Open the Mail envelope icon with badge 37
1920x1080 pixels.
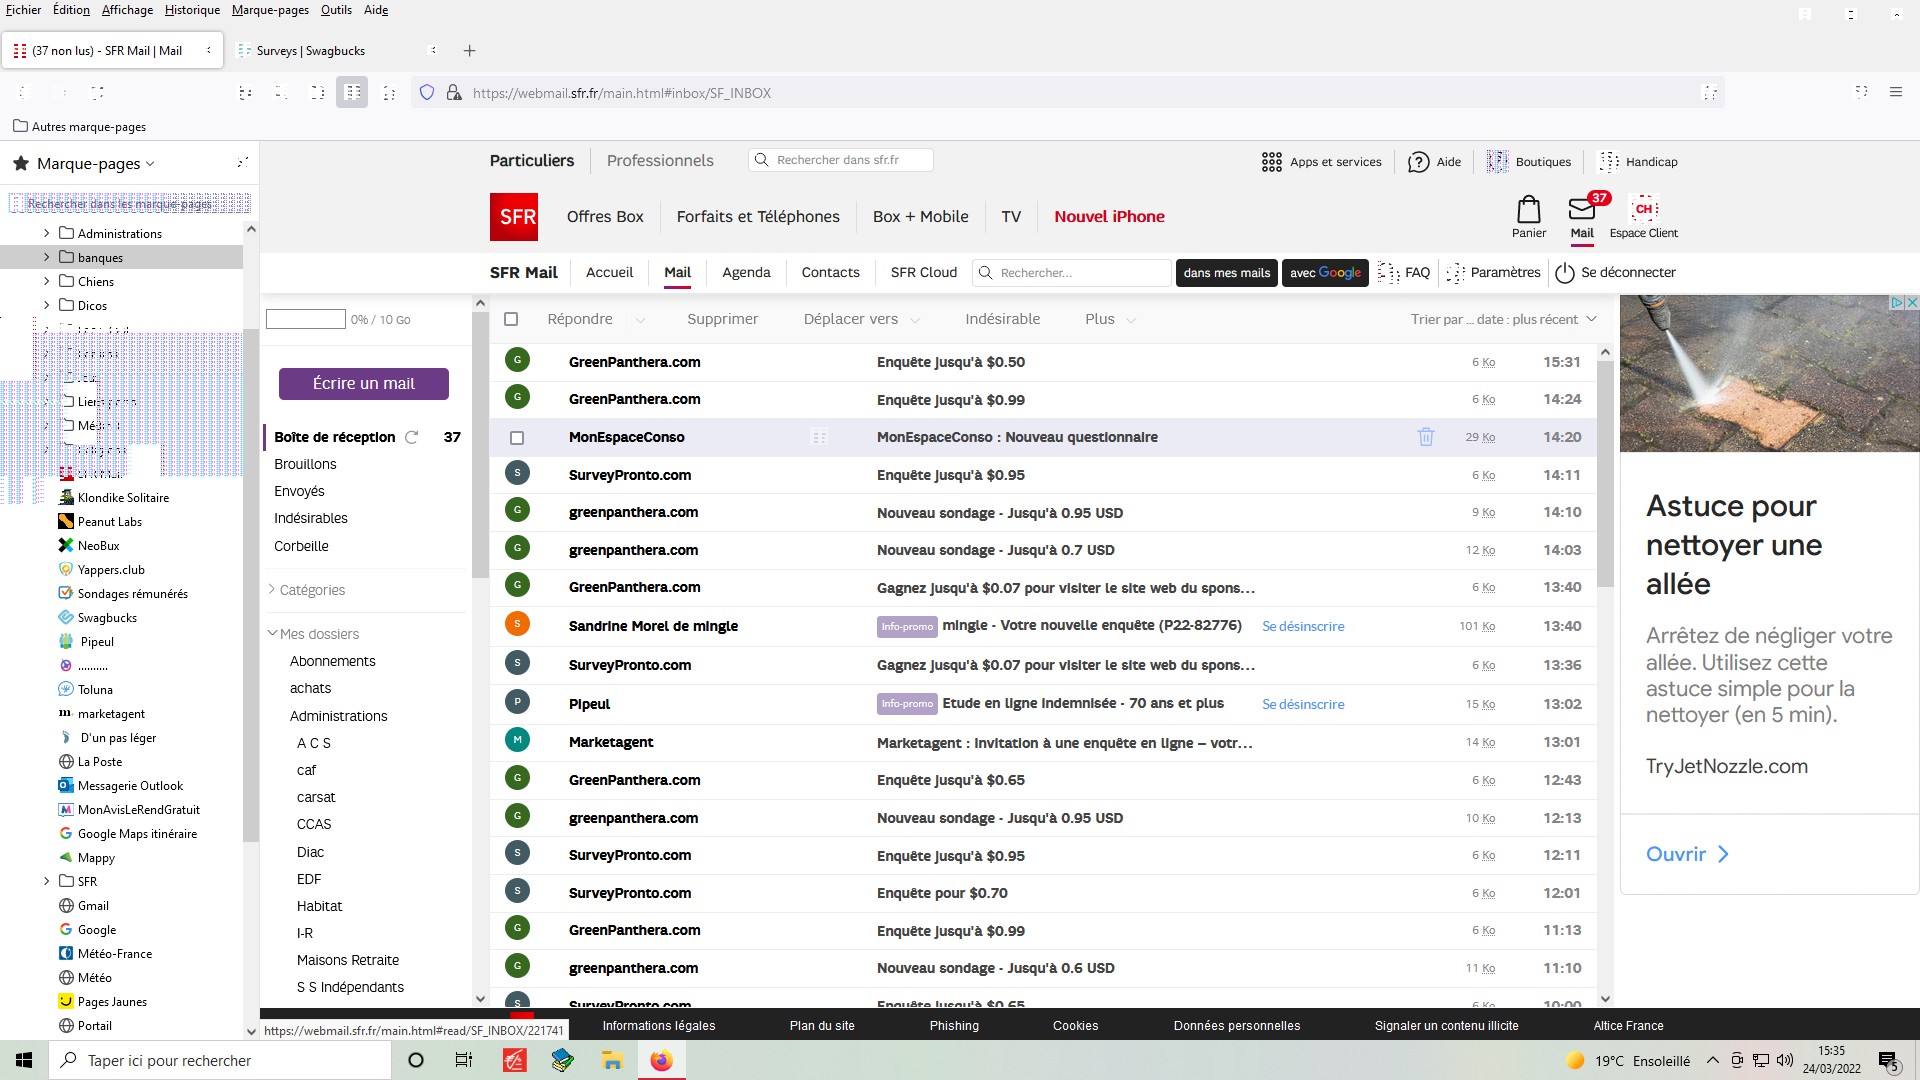[1582, 208]
